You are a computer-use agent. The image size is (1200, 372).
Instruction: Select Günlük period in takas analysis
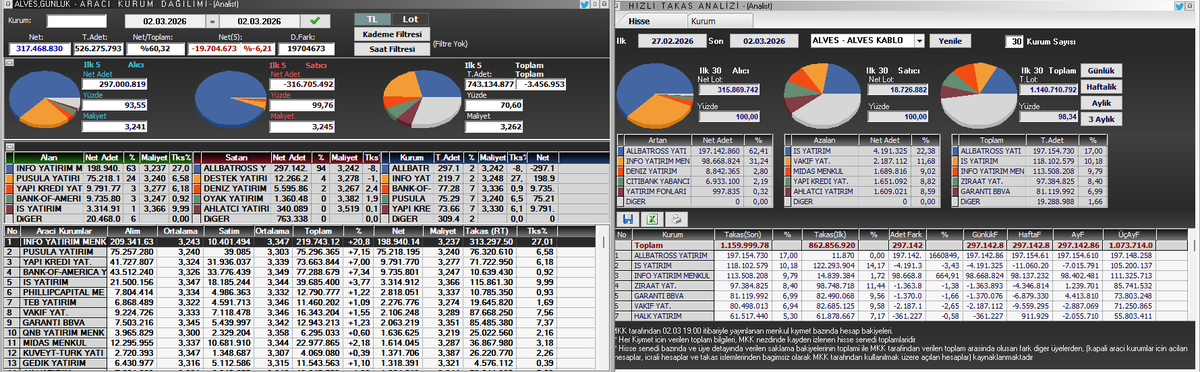pyautogui.click(x=1100, y=71)
